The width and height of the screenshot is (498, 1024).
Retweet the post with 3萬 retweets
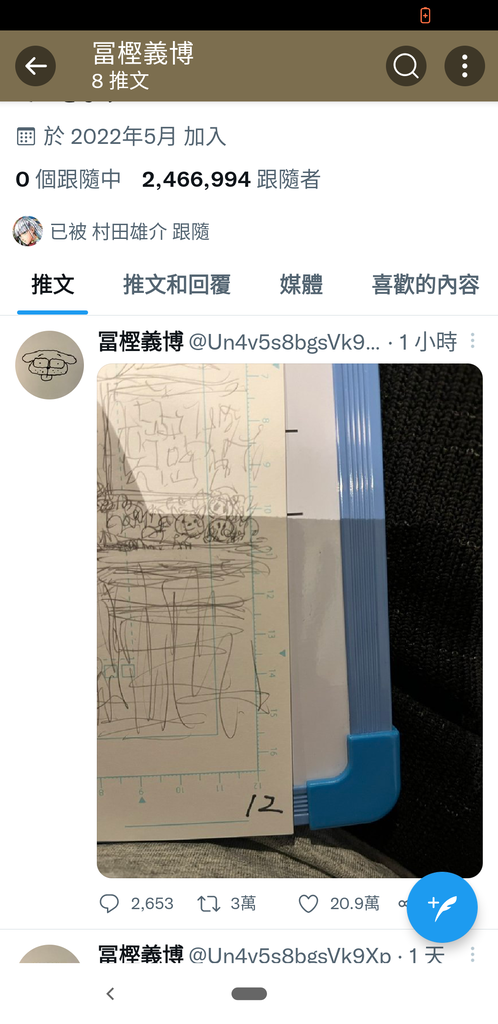pos(208,903)
